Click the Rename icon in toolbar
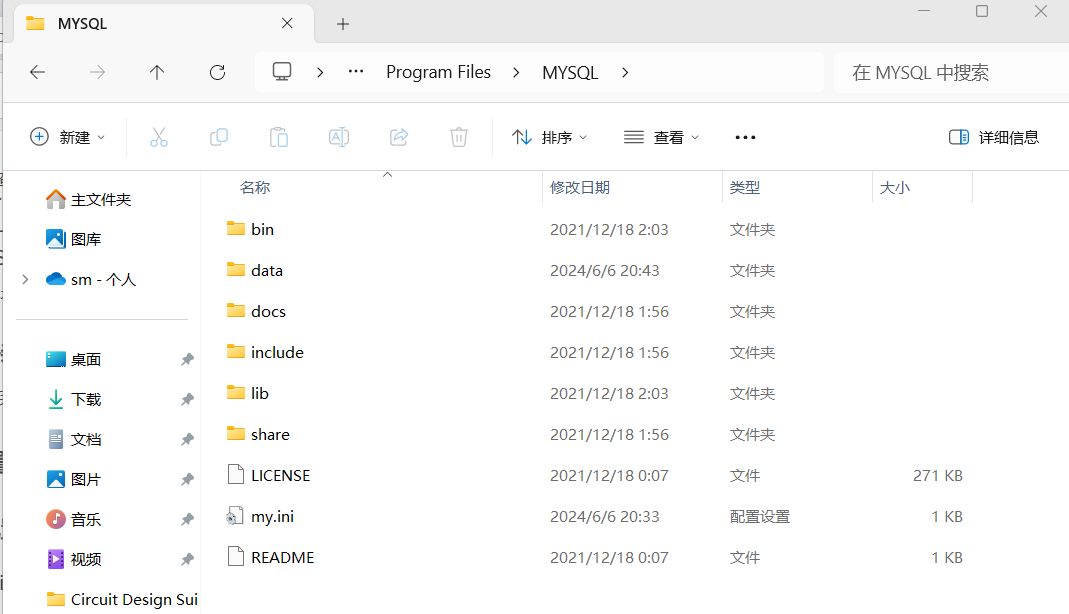1069x614 pixels. 339,138
